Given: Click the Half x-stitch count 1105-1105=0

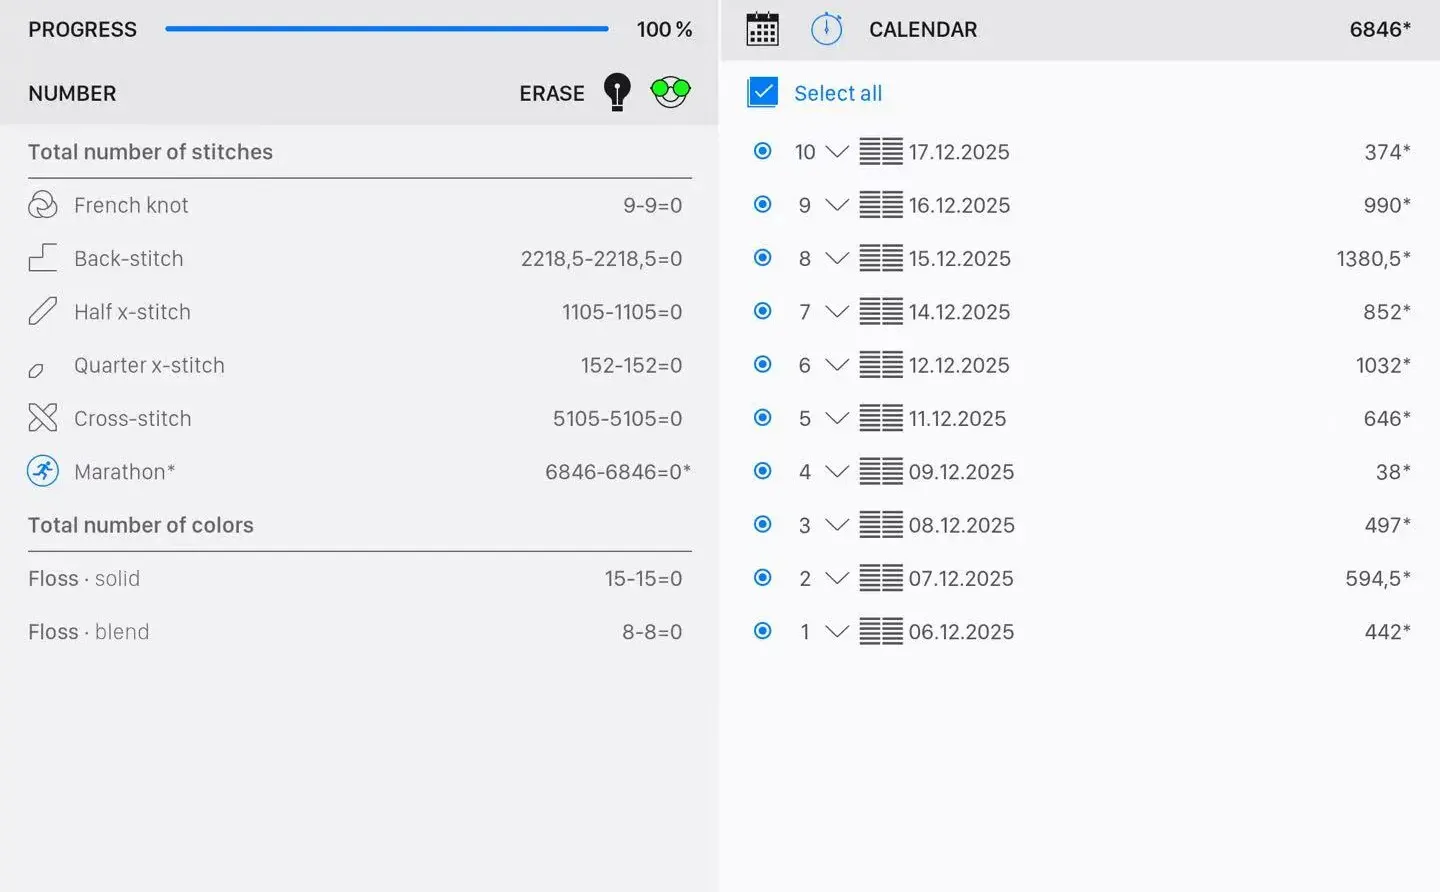Looking at the screenshot, I should click(622, 312).
